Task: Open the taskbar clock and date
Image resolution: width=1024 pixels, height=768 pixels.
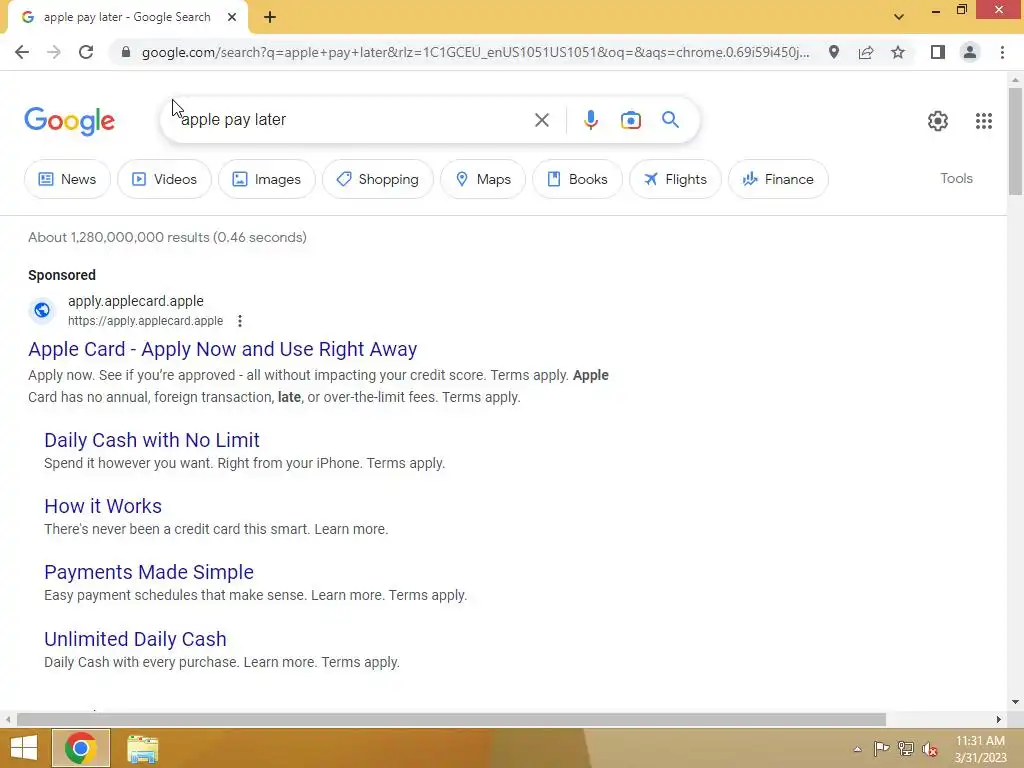Action: pyautogui.click(x=980, y=749)
